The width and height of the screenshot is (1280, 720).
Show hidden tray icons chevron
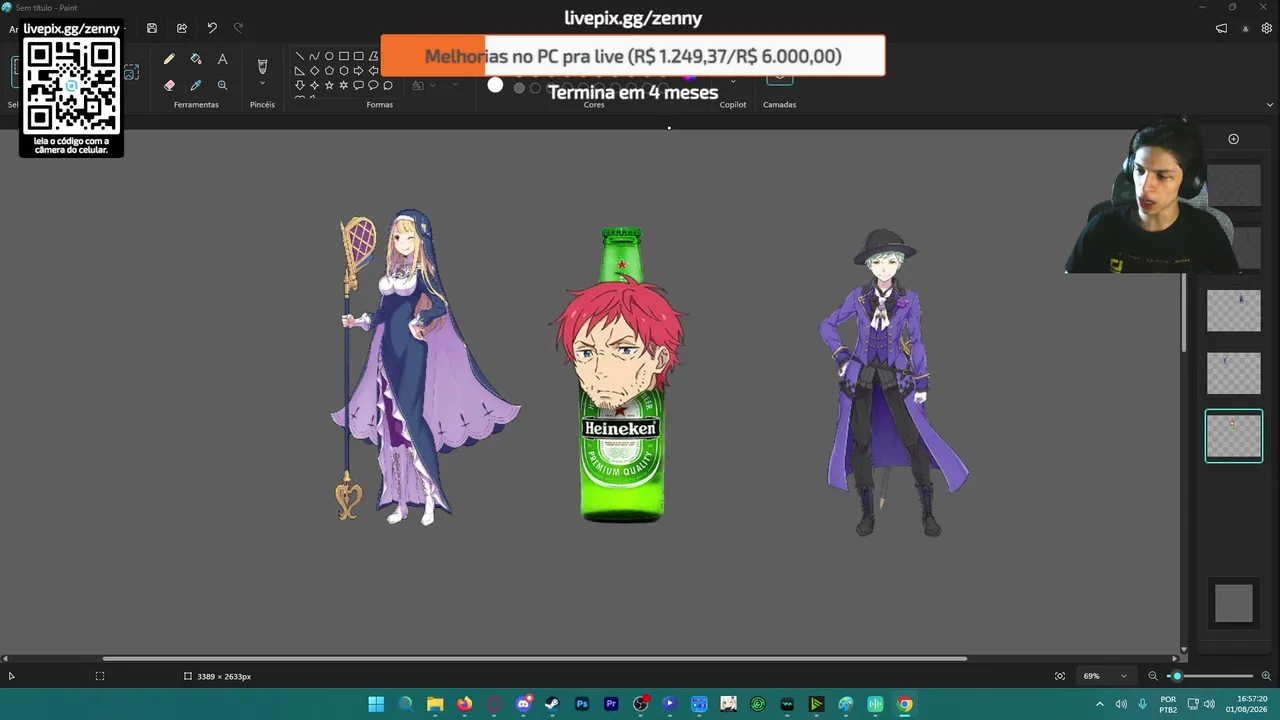tap(1100, 704)
